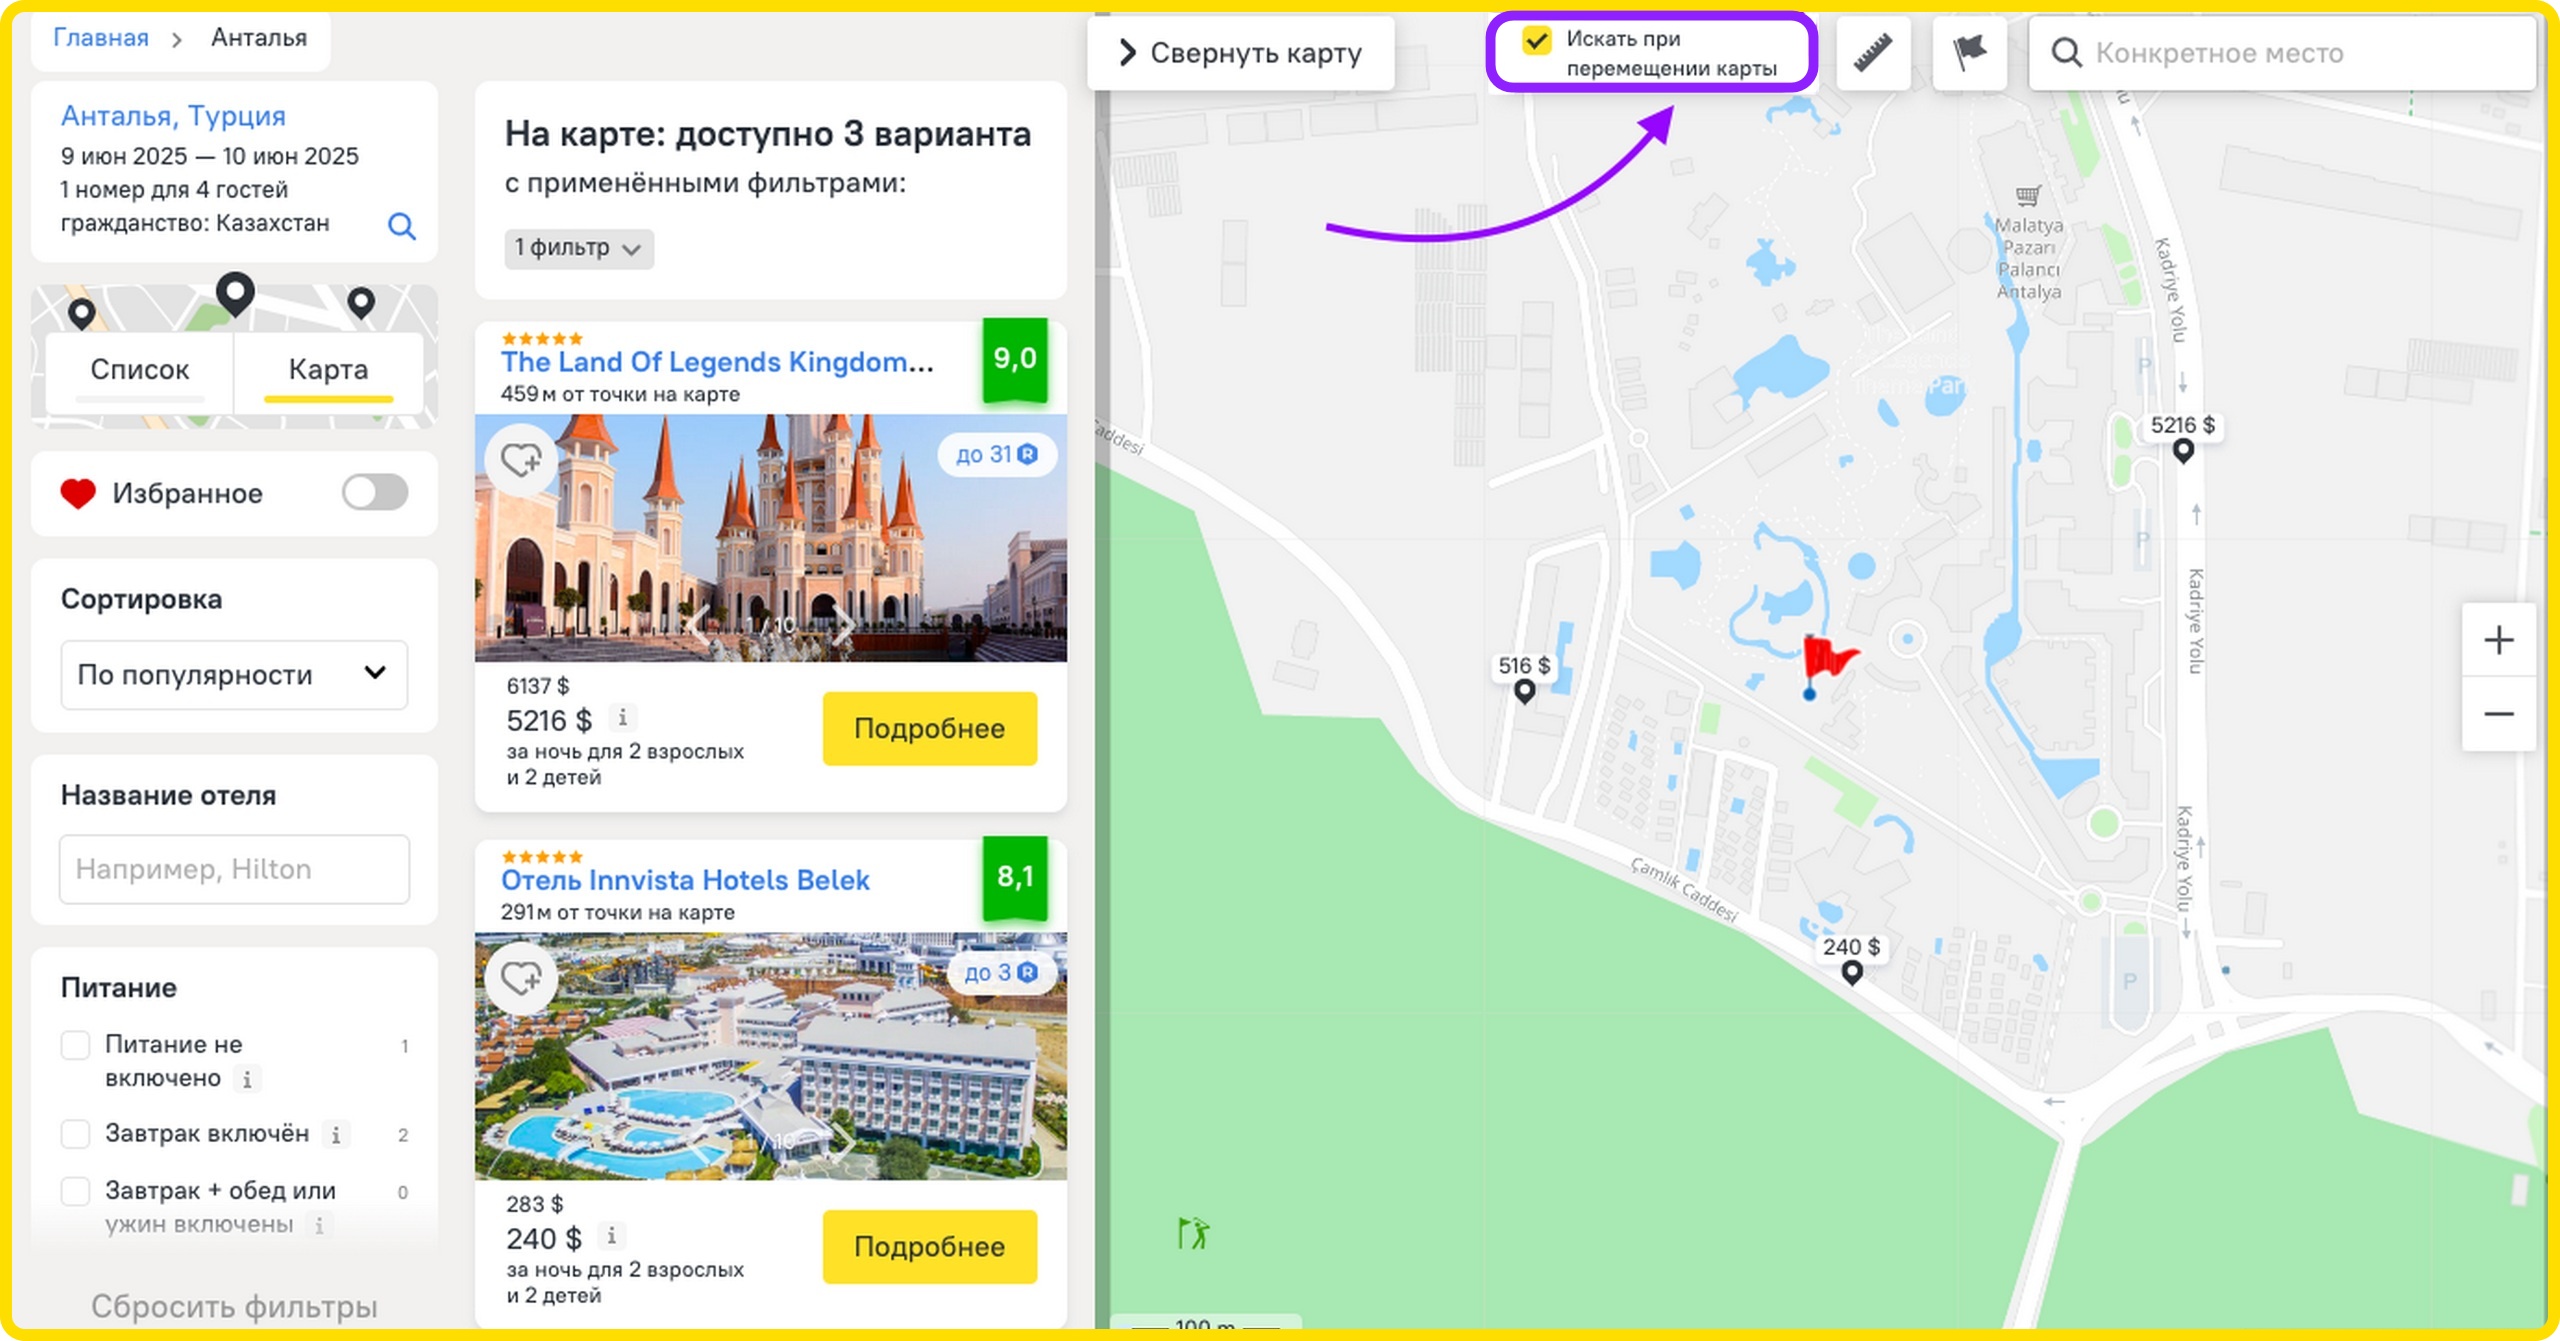Viewport: 2560px width, 1341px height.
Task: Add Land Of Legends hotel to favorites
Action: (521, 461)
